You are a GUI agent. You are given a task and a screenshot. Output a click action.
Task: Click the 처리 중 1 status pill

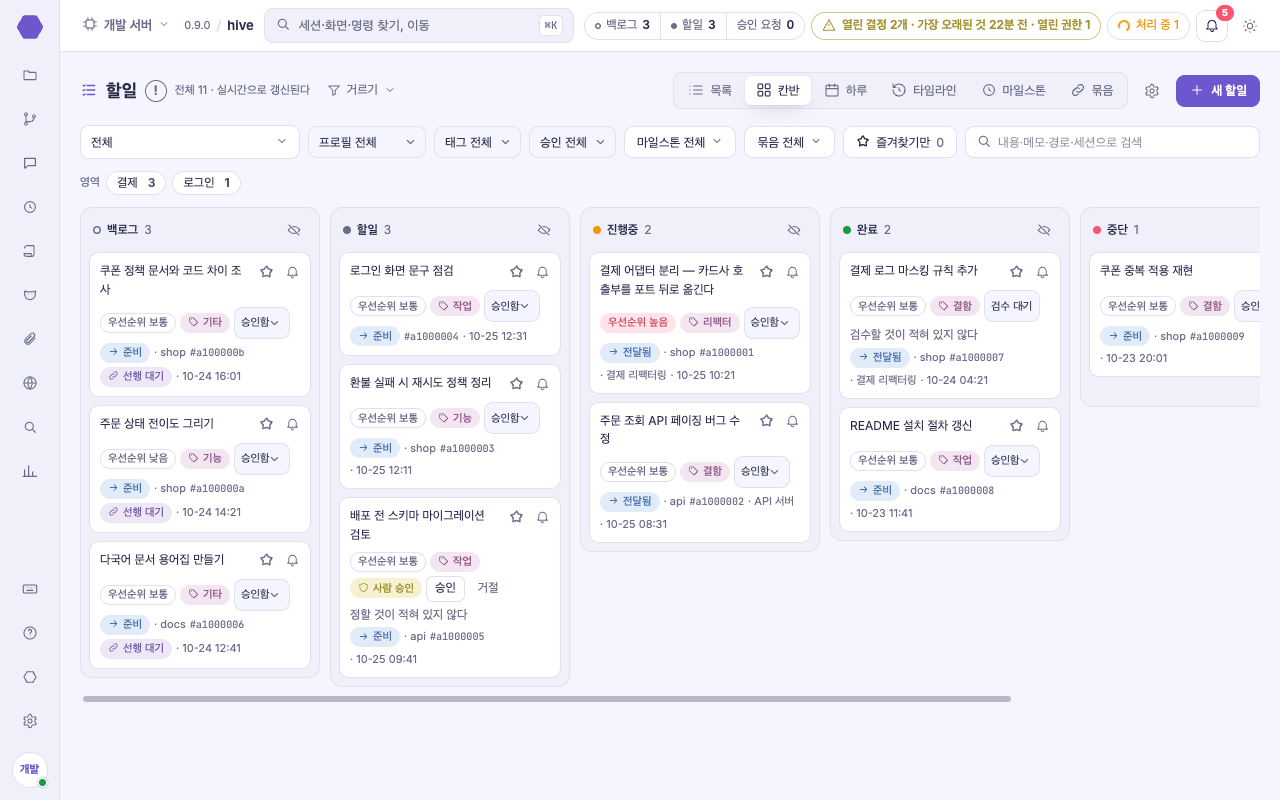(x=1147, y=25)
